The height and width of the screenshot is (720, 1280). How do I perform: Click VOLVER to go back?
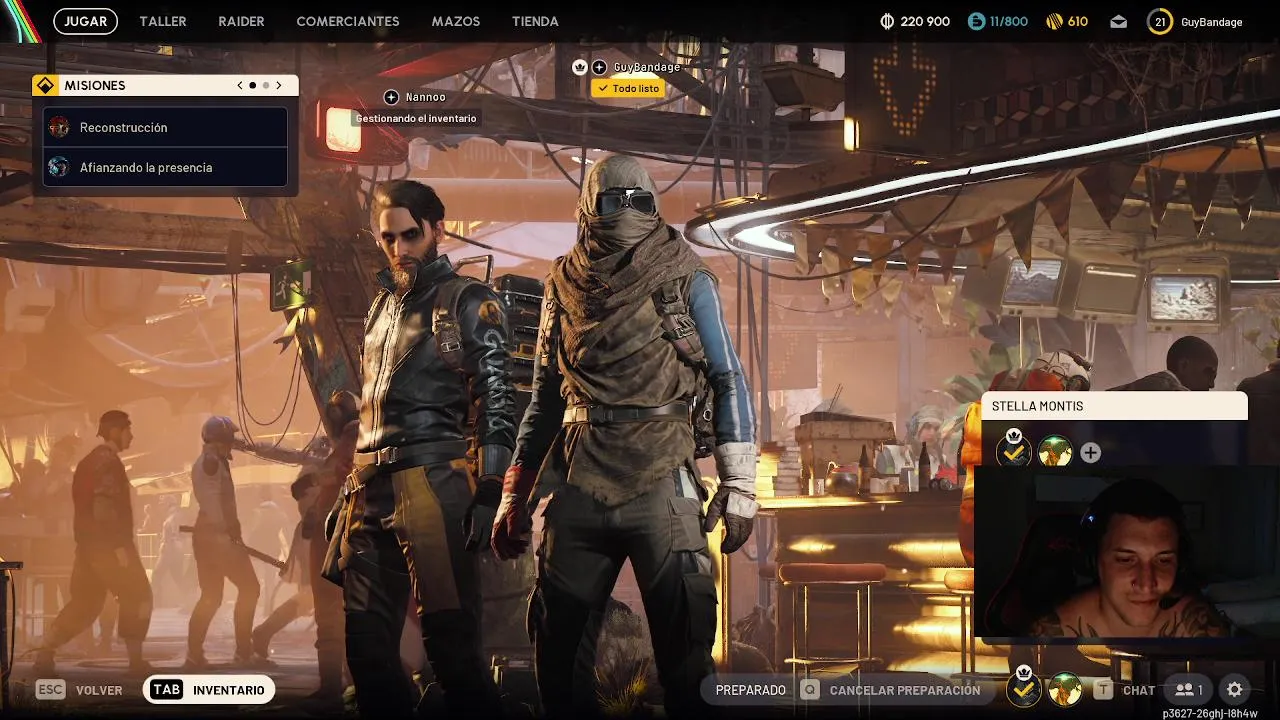point(99,690)
